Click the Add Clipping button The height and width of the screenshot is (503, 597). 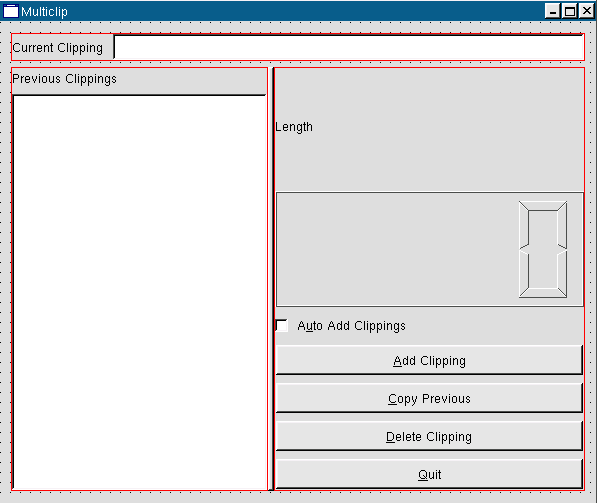[429, 360]
